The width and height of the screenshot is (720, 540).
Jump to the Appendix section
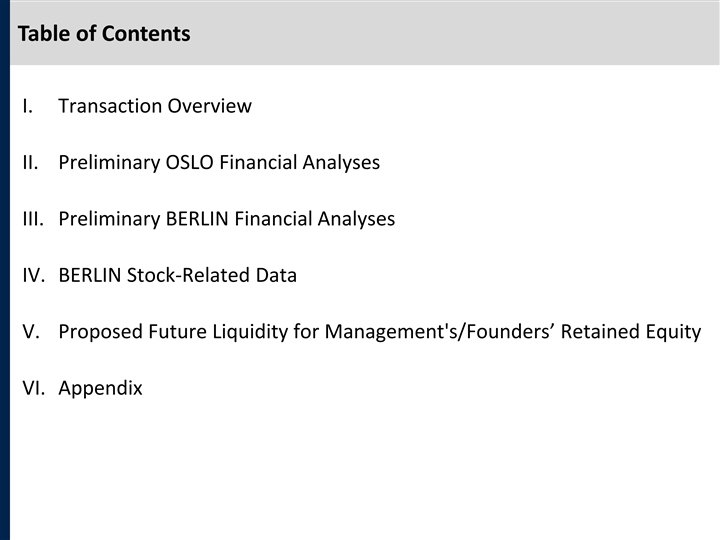(x=100, y=388)
